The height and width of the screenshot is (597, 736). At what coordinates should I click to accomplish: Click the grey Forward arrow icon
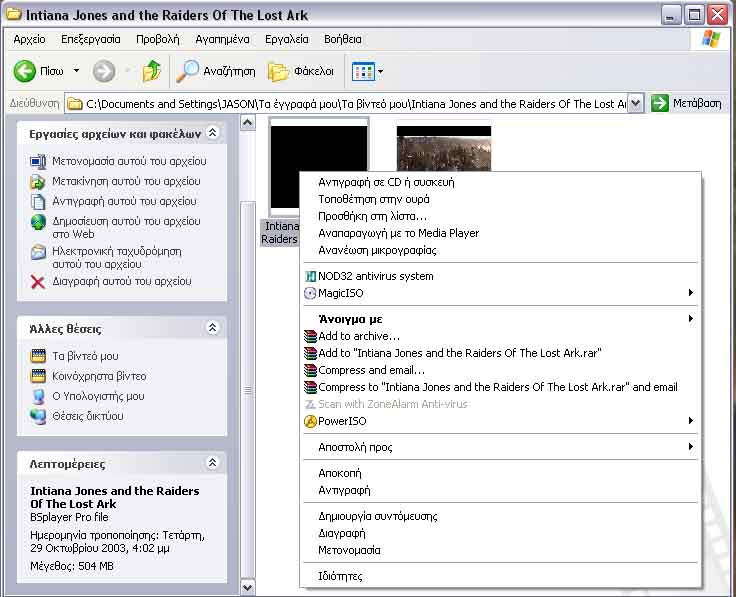[x=104, y=71]
